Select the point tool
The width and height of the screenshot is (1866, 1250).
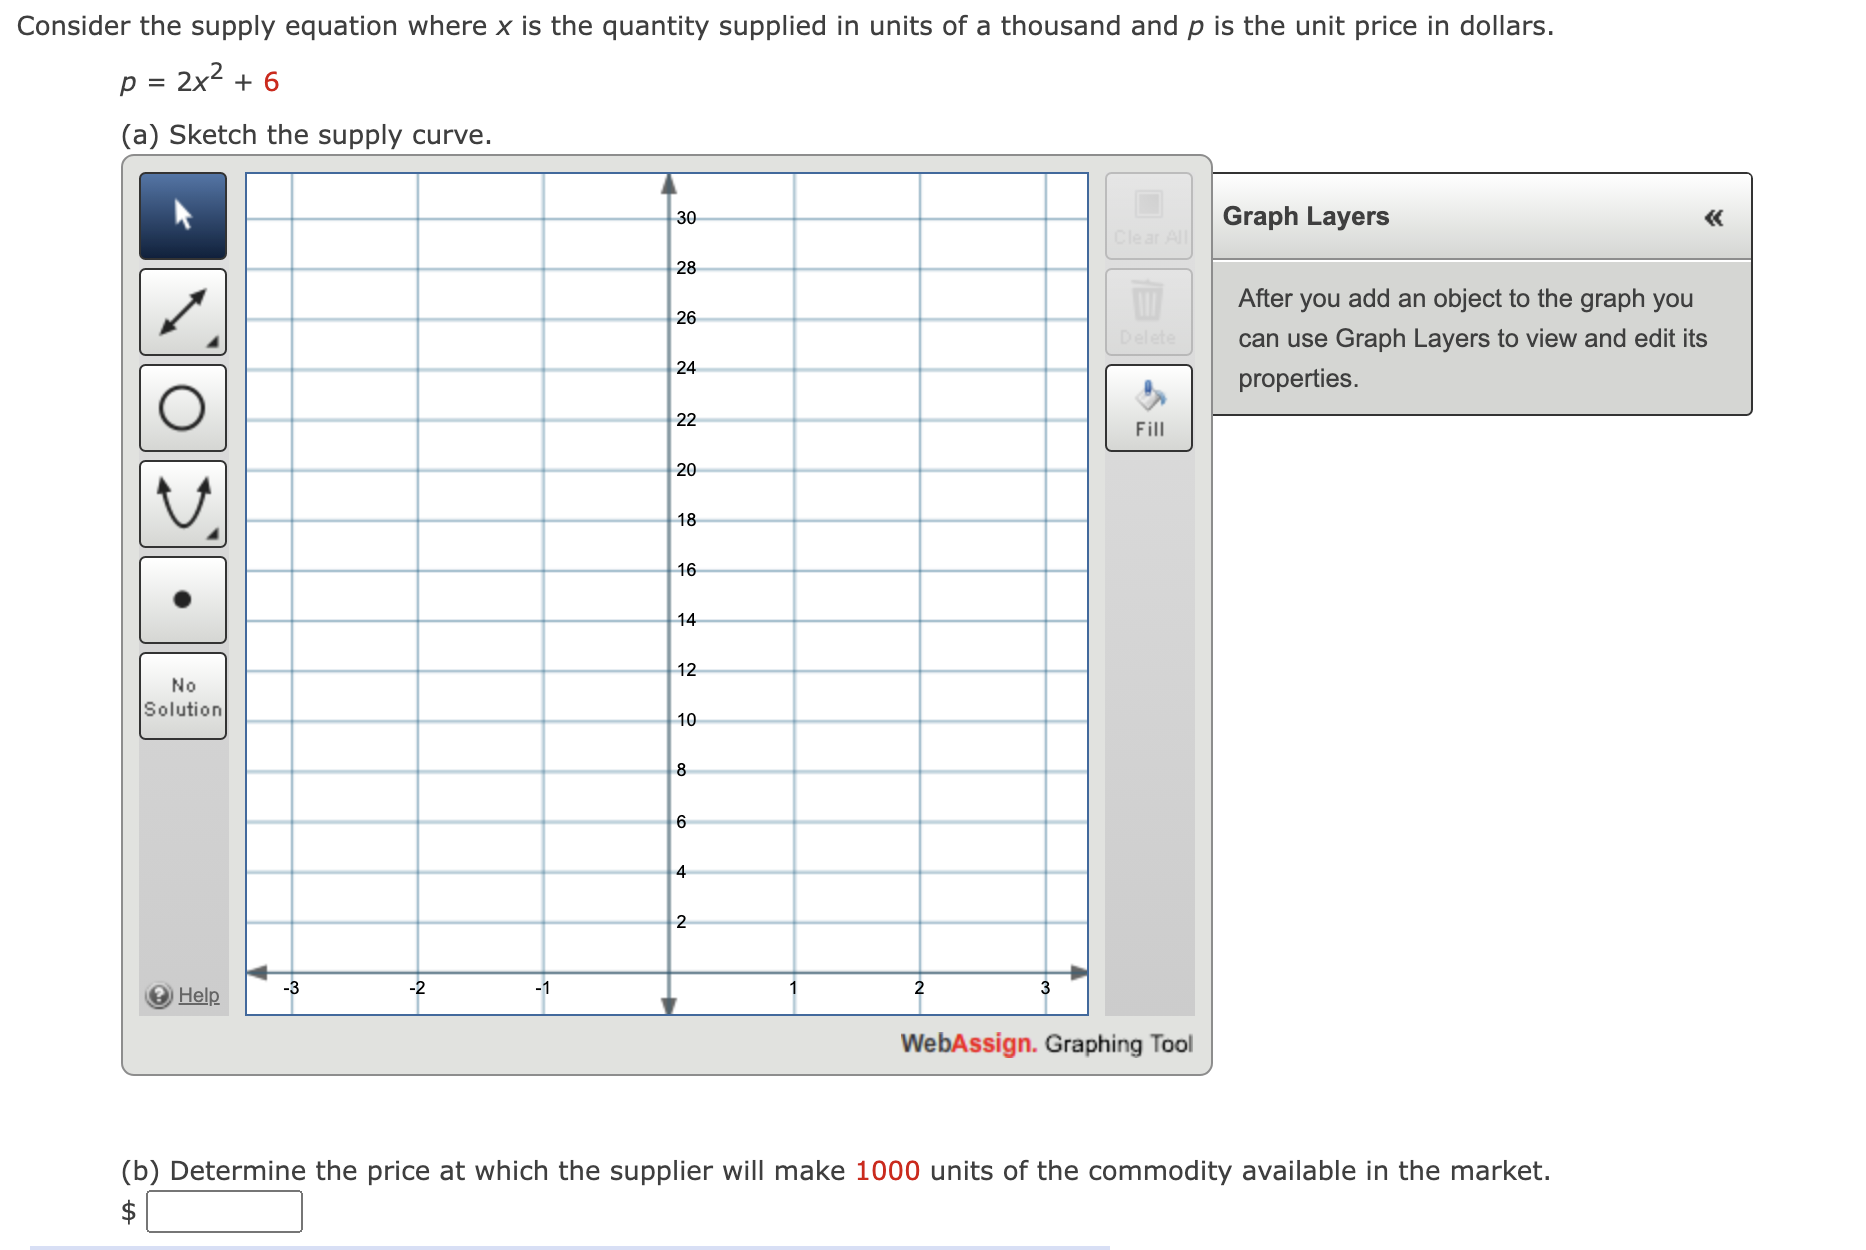click(x=183, y=600)
